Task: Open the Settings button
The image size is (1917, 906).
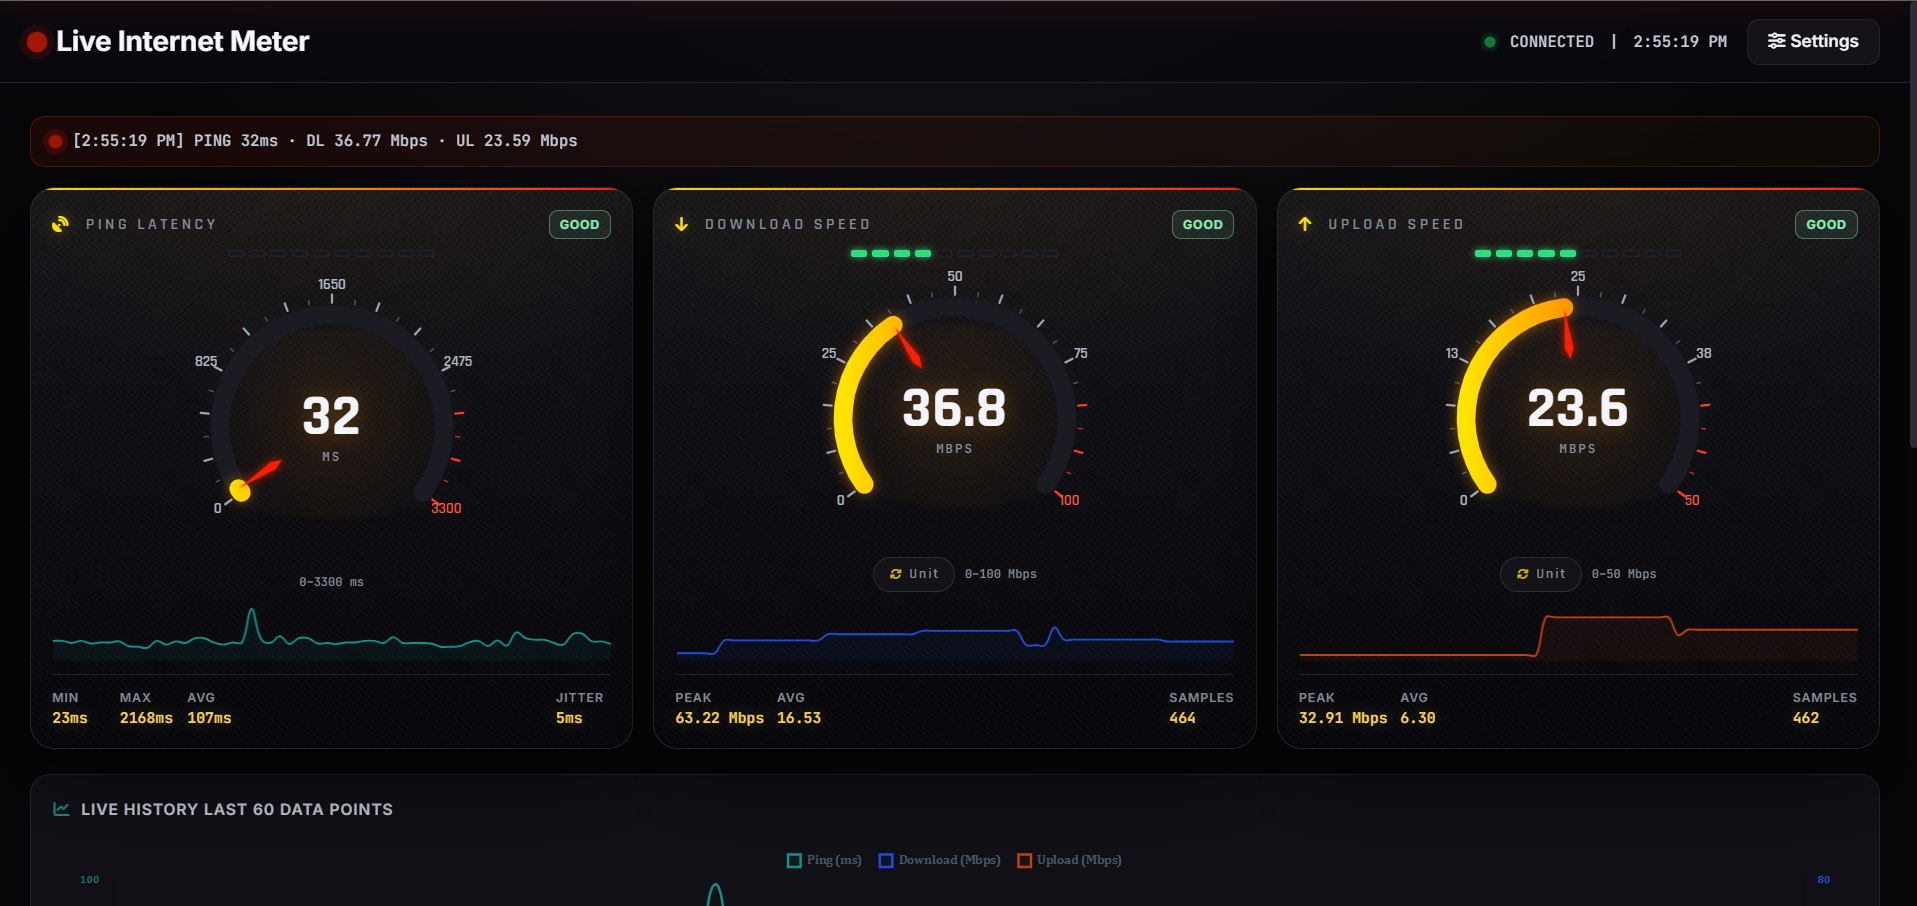Action: click(1812, 42)
